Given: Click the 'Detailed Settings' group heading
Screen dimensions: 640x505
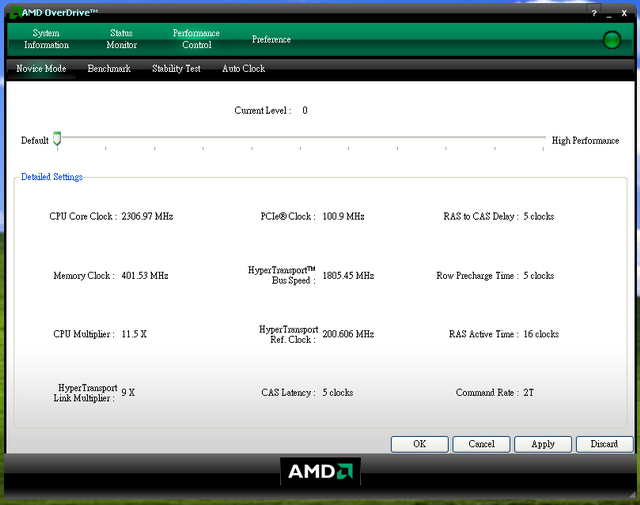Looking at the screenshot, I should pos(52,177).
